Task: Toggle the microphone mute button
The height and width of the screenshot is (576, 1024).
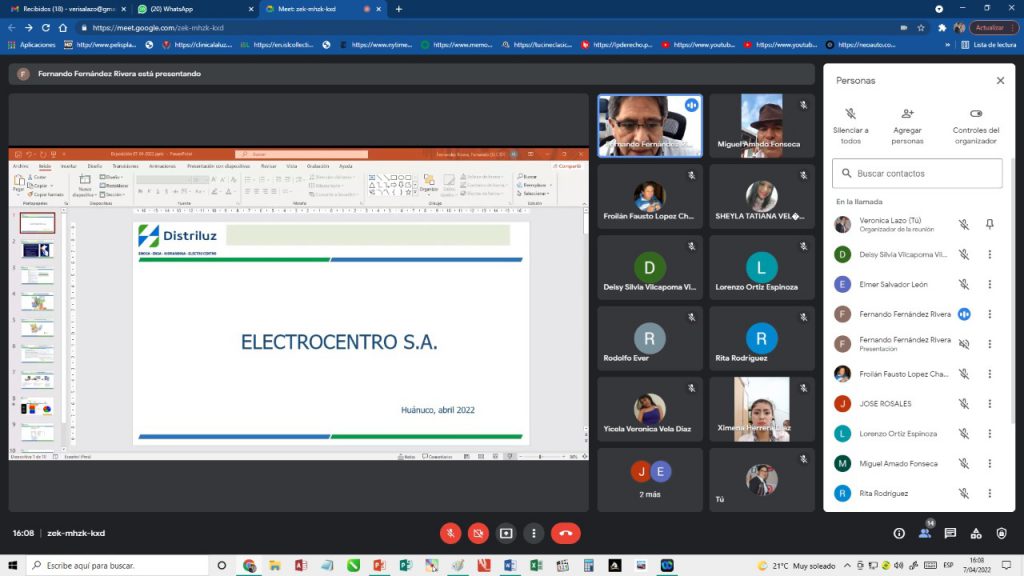Action: (x=451, y=533)
